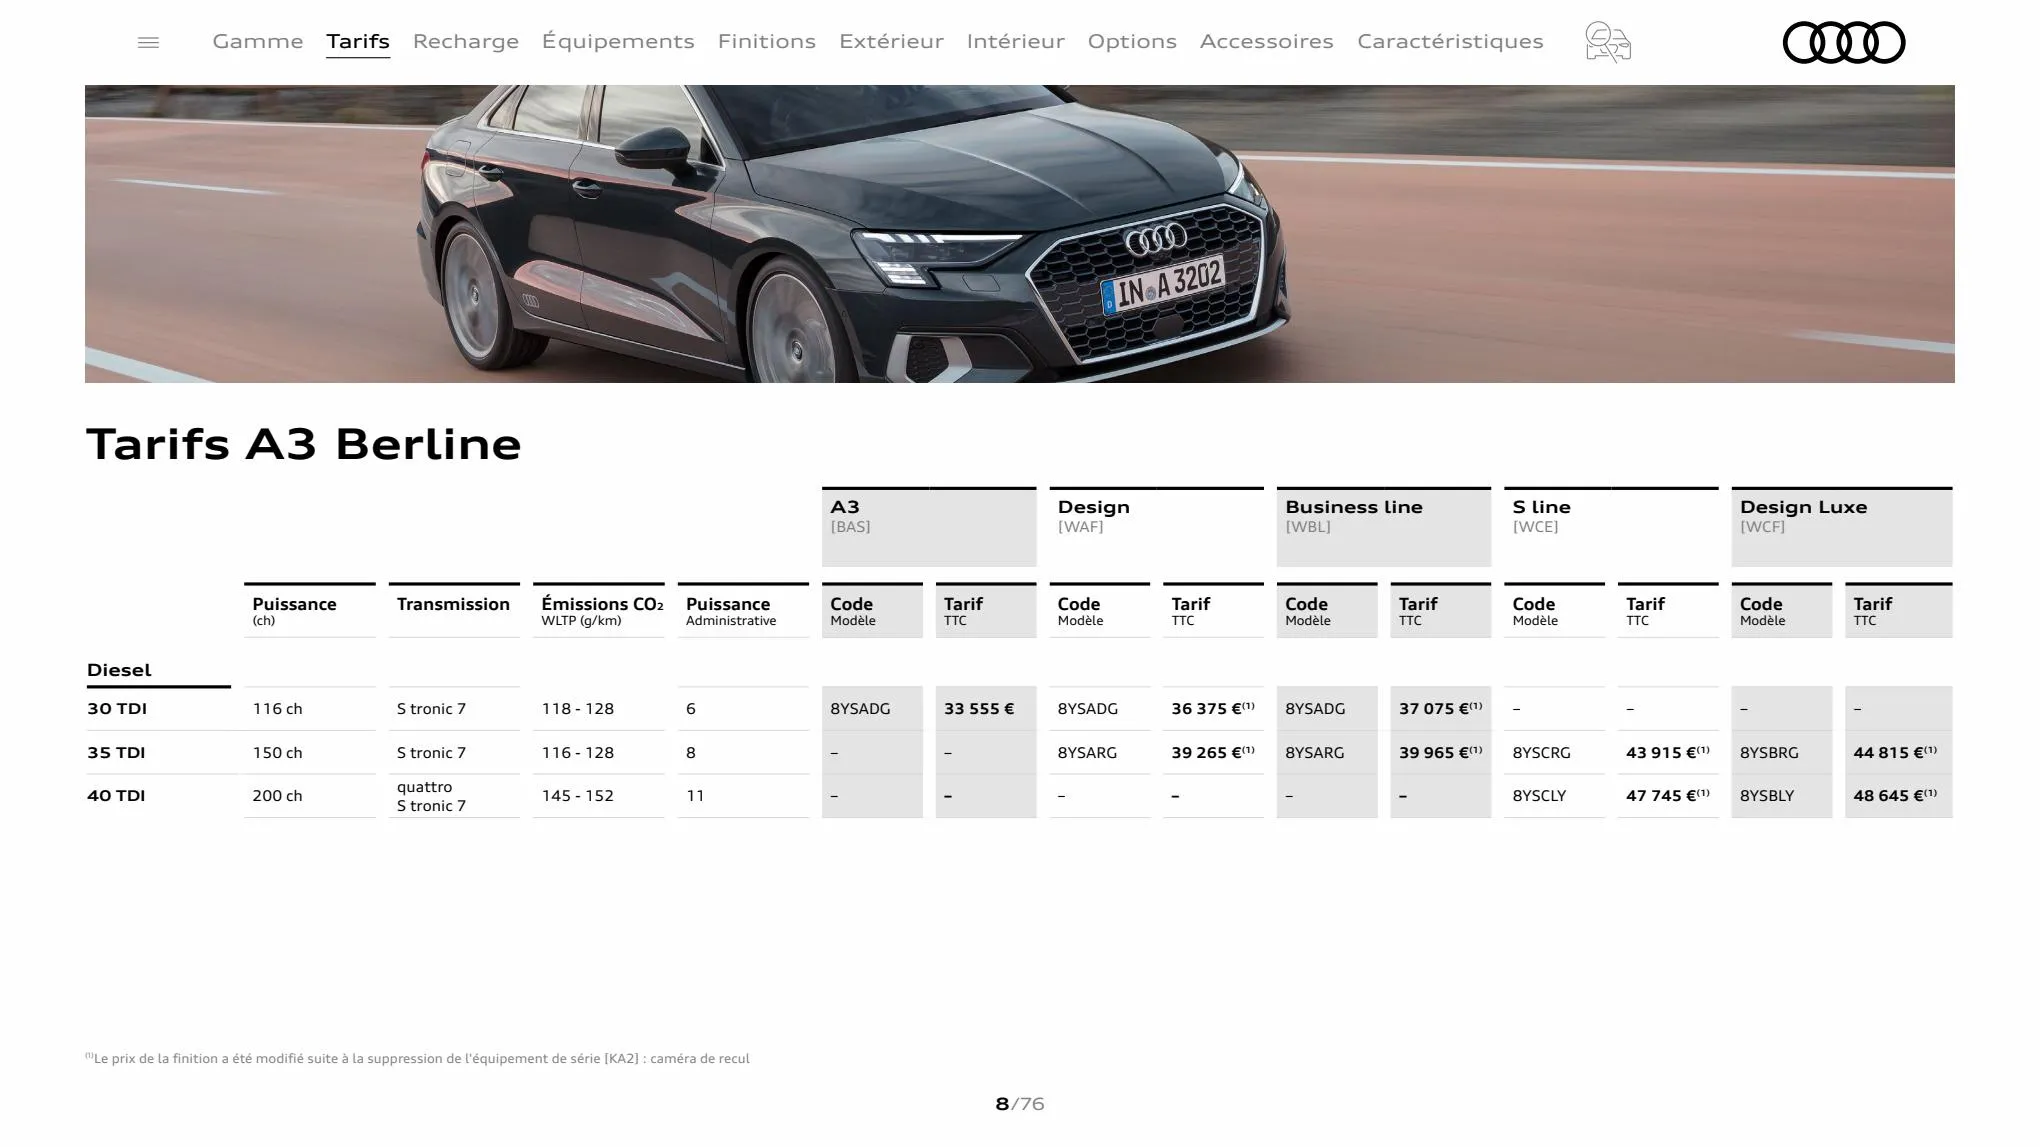Open the Caractéristiques tab
2040x1147 pixels.
click(1450, 41)
